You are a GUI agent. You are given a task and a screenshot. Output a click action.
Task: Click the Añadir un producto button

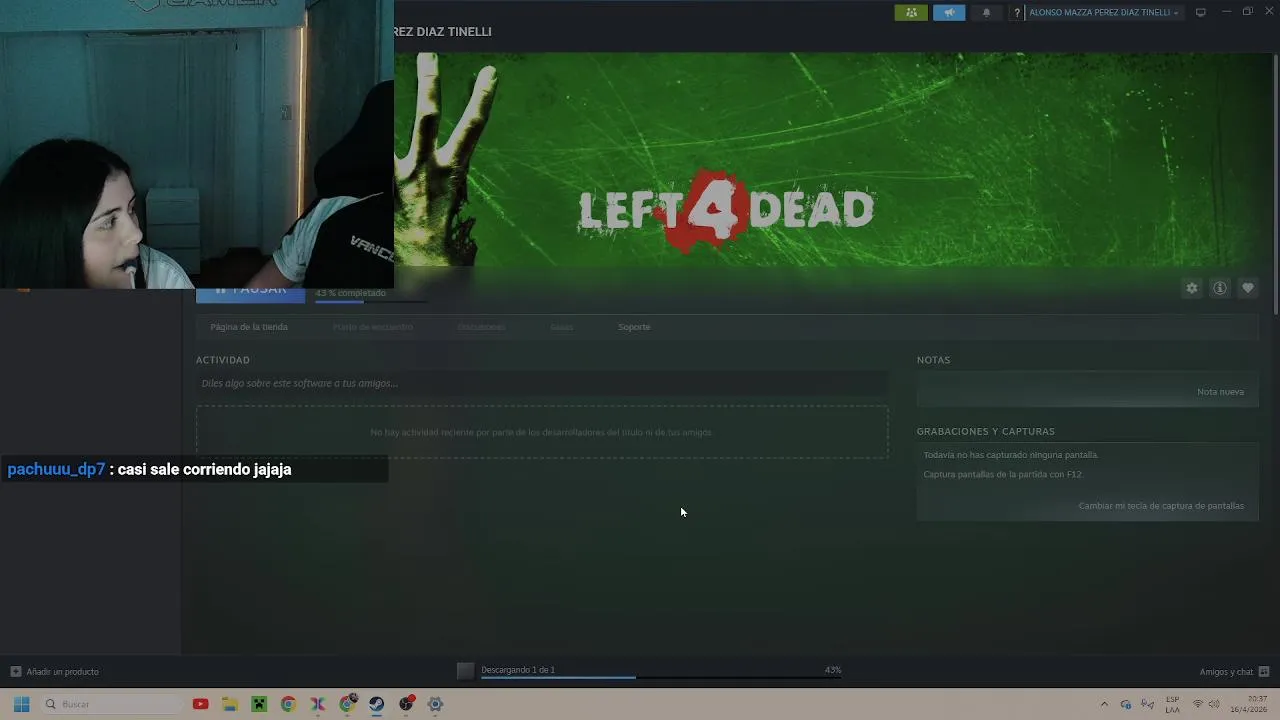[54, 672]
